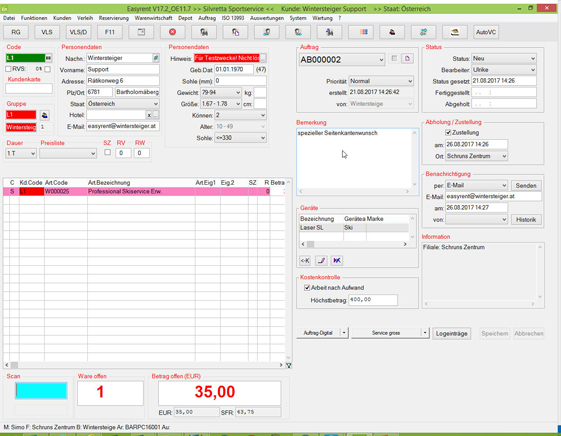Screen dimensions: 561x436
Task: Toggle the Zustellung checkbox
Action: pos(448,133)
